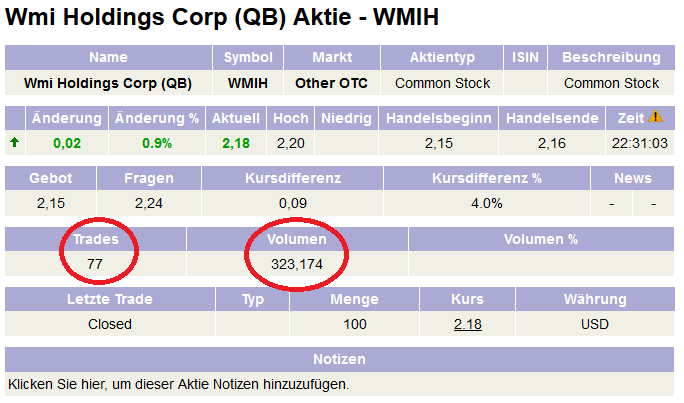The image size is (684, 403).
Task: Click the USD currency cell
Action: (x=594, y=324)
